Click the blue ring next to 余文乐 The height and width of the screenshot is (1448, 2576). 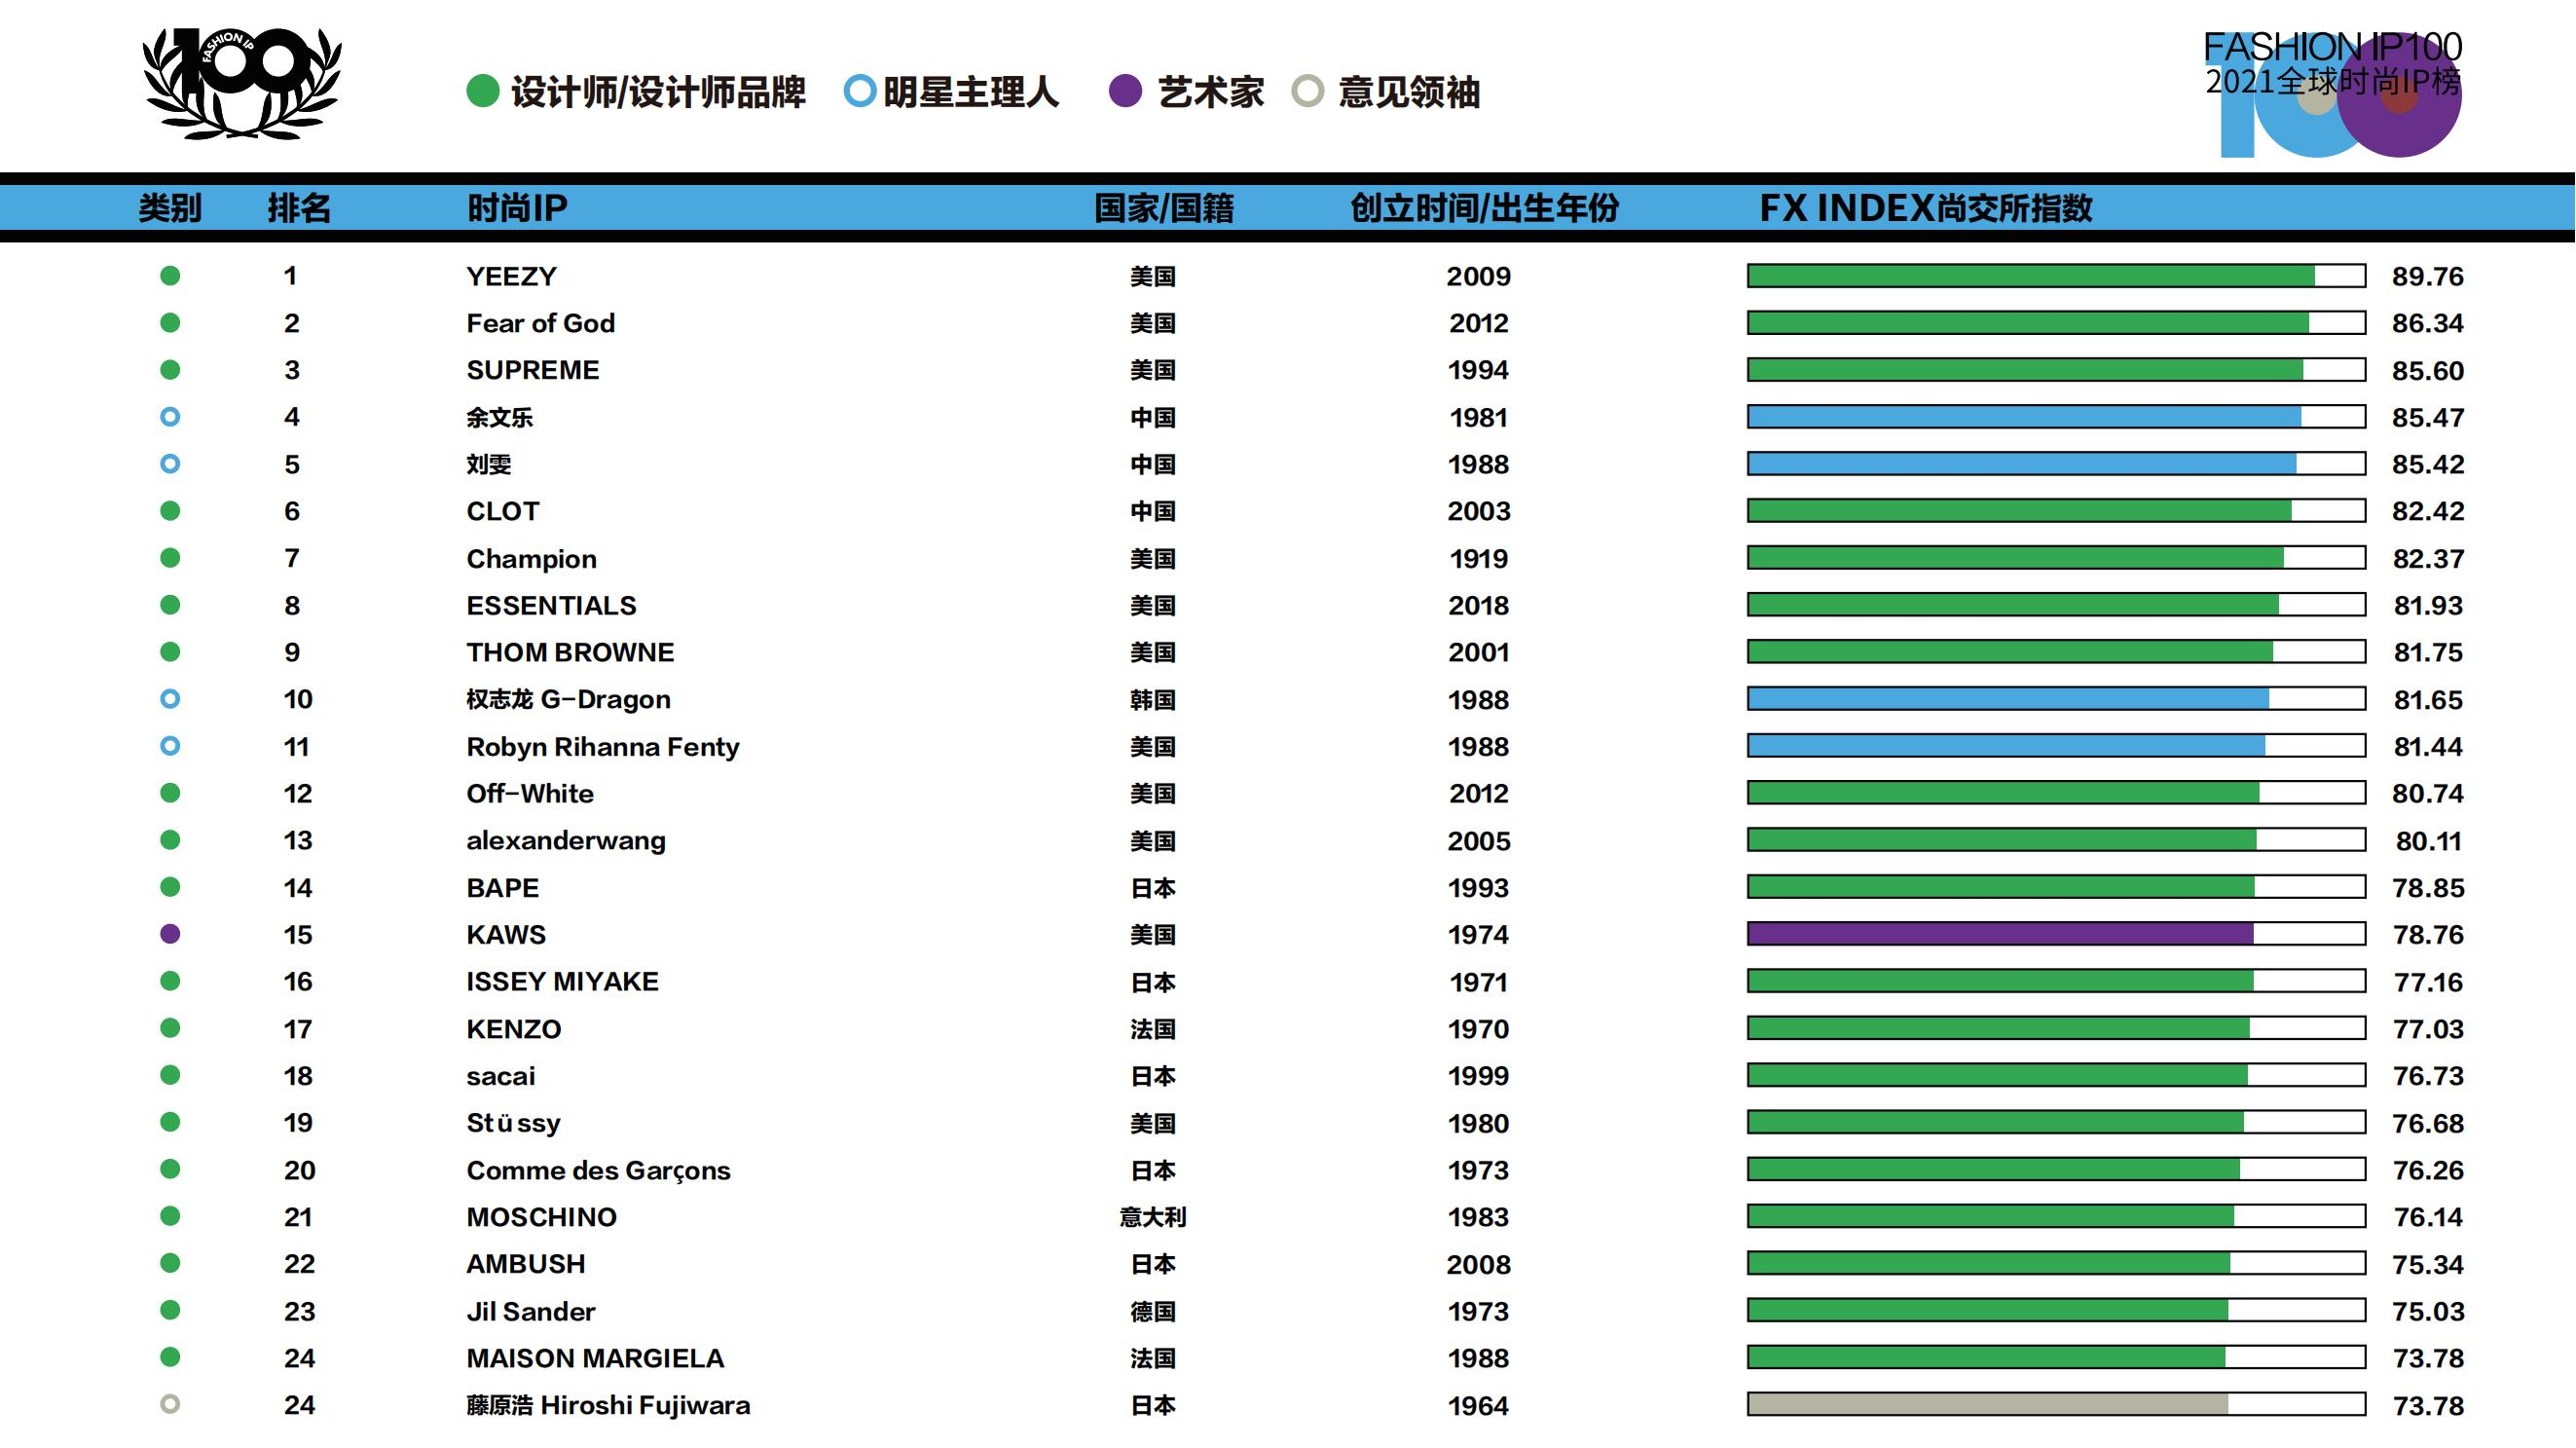[x=170, y=417]
